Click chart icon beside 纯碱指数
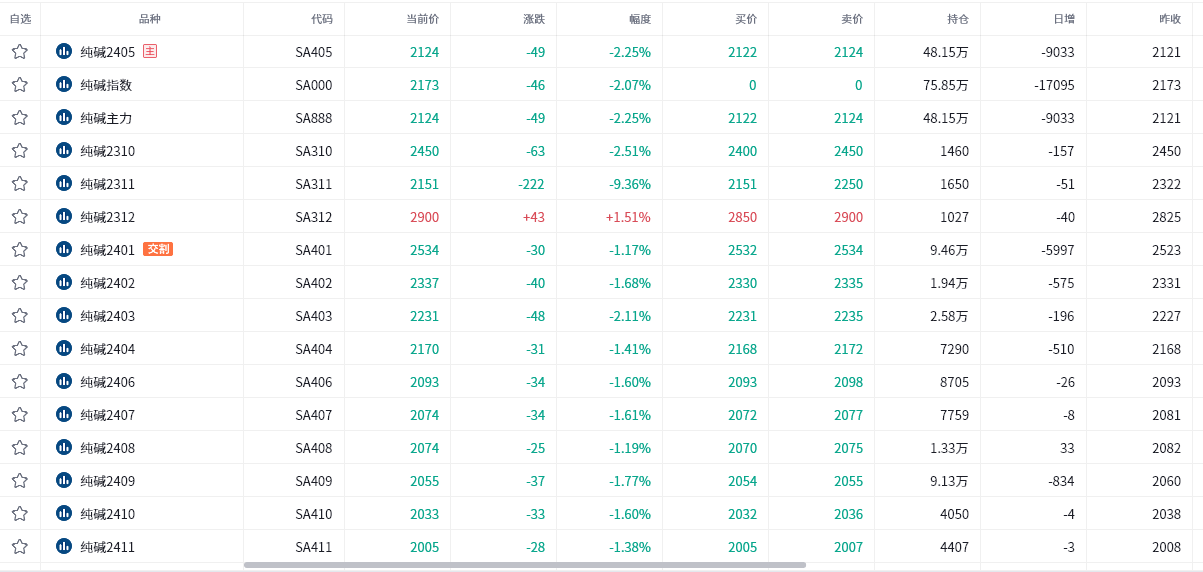The image size is (1203, 572). click(x=64, y=85)
